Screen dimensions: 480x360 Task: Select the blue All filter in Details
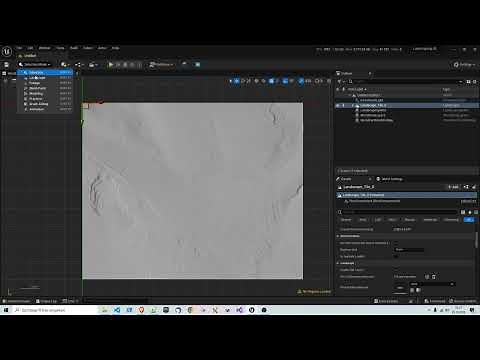click(x=469, y=220)
